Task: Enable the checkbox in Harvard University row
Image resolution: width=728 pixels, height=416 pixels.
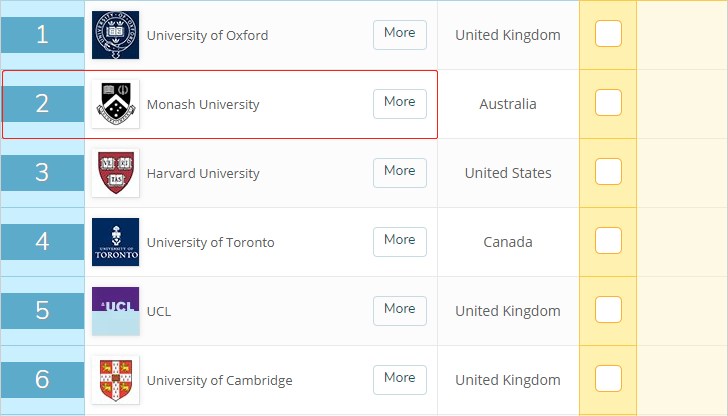Action: click(x=608, y=171)
